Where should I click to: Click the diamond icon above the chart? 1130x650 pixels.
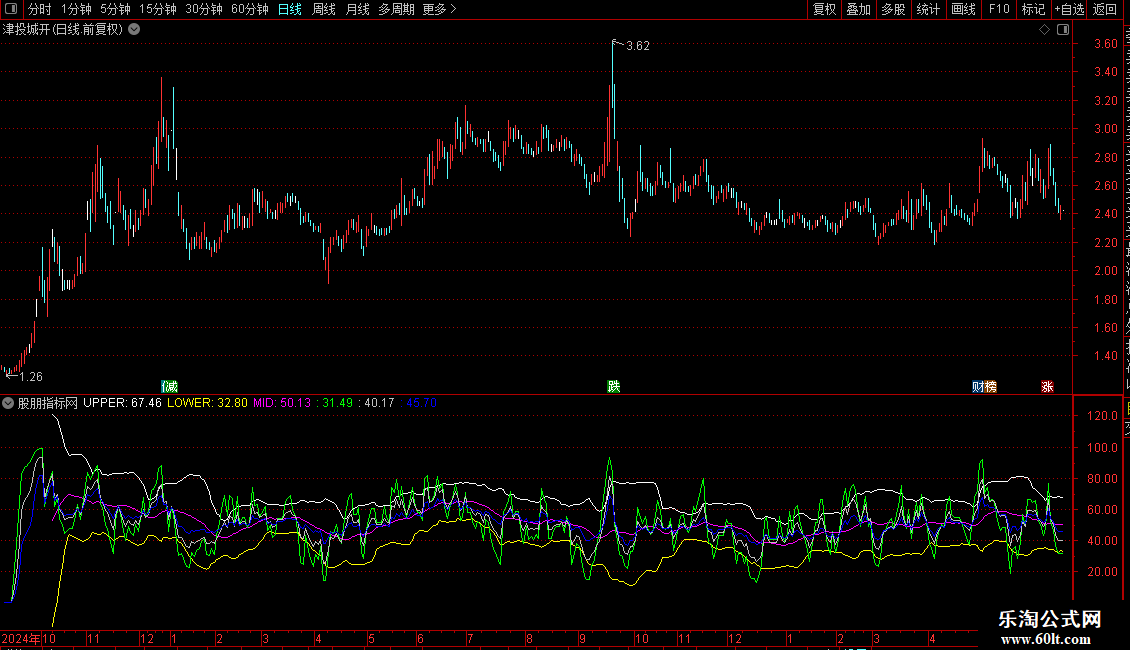point(1044,30)
